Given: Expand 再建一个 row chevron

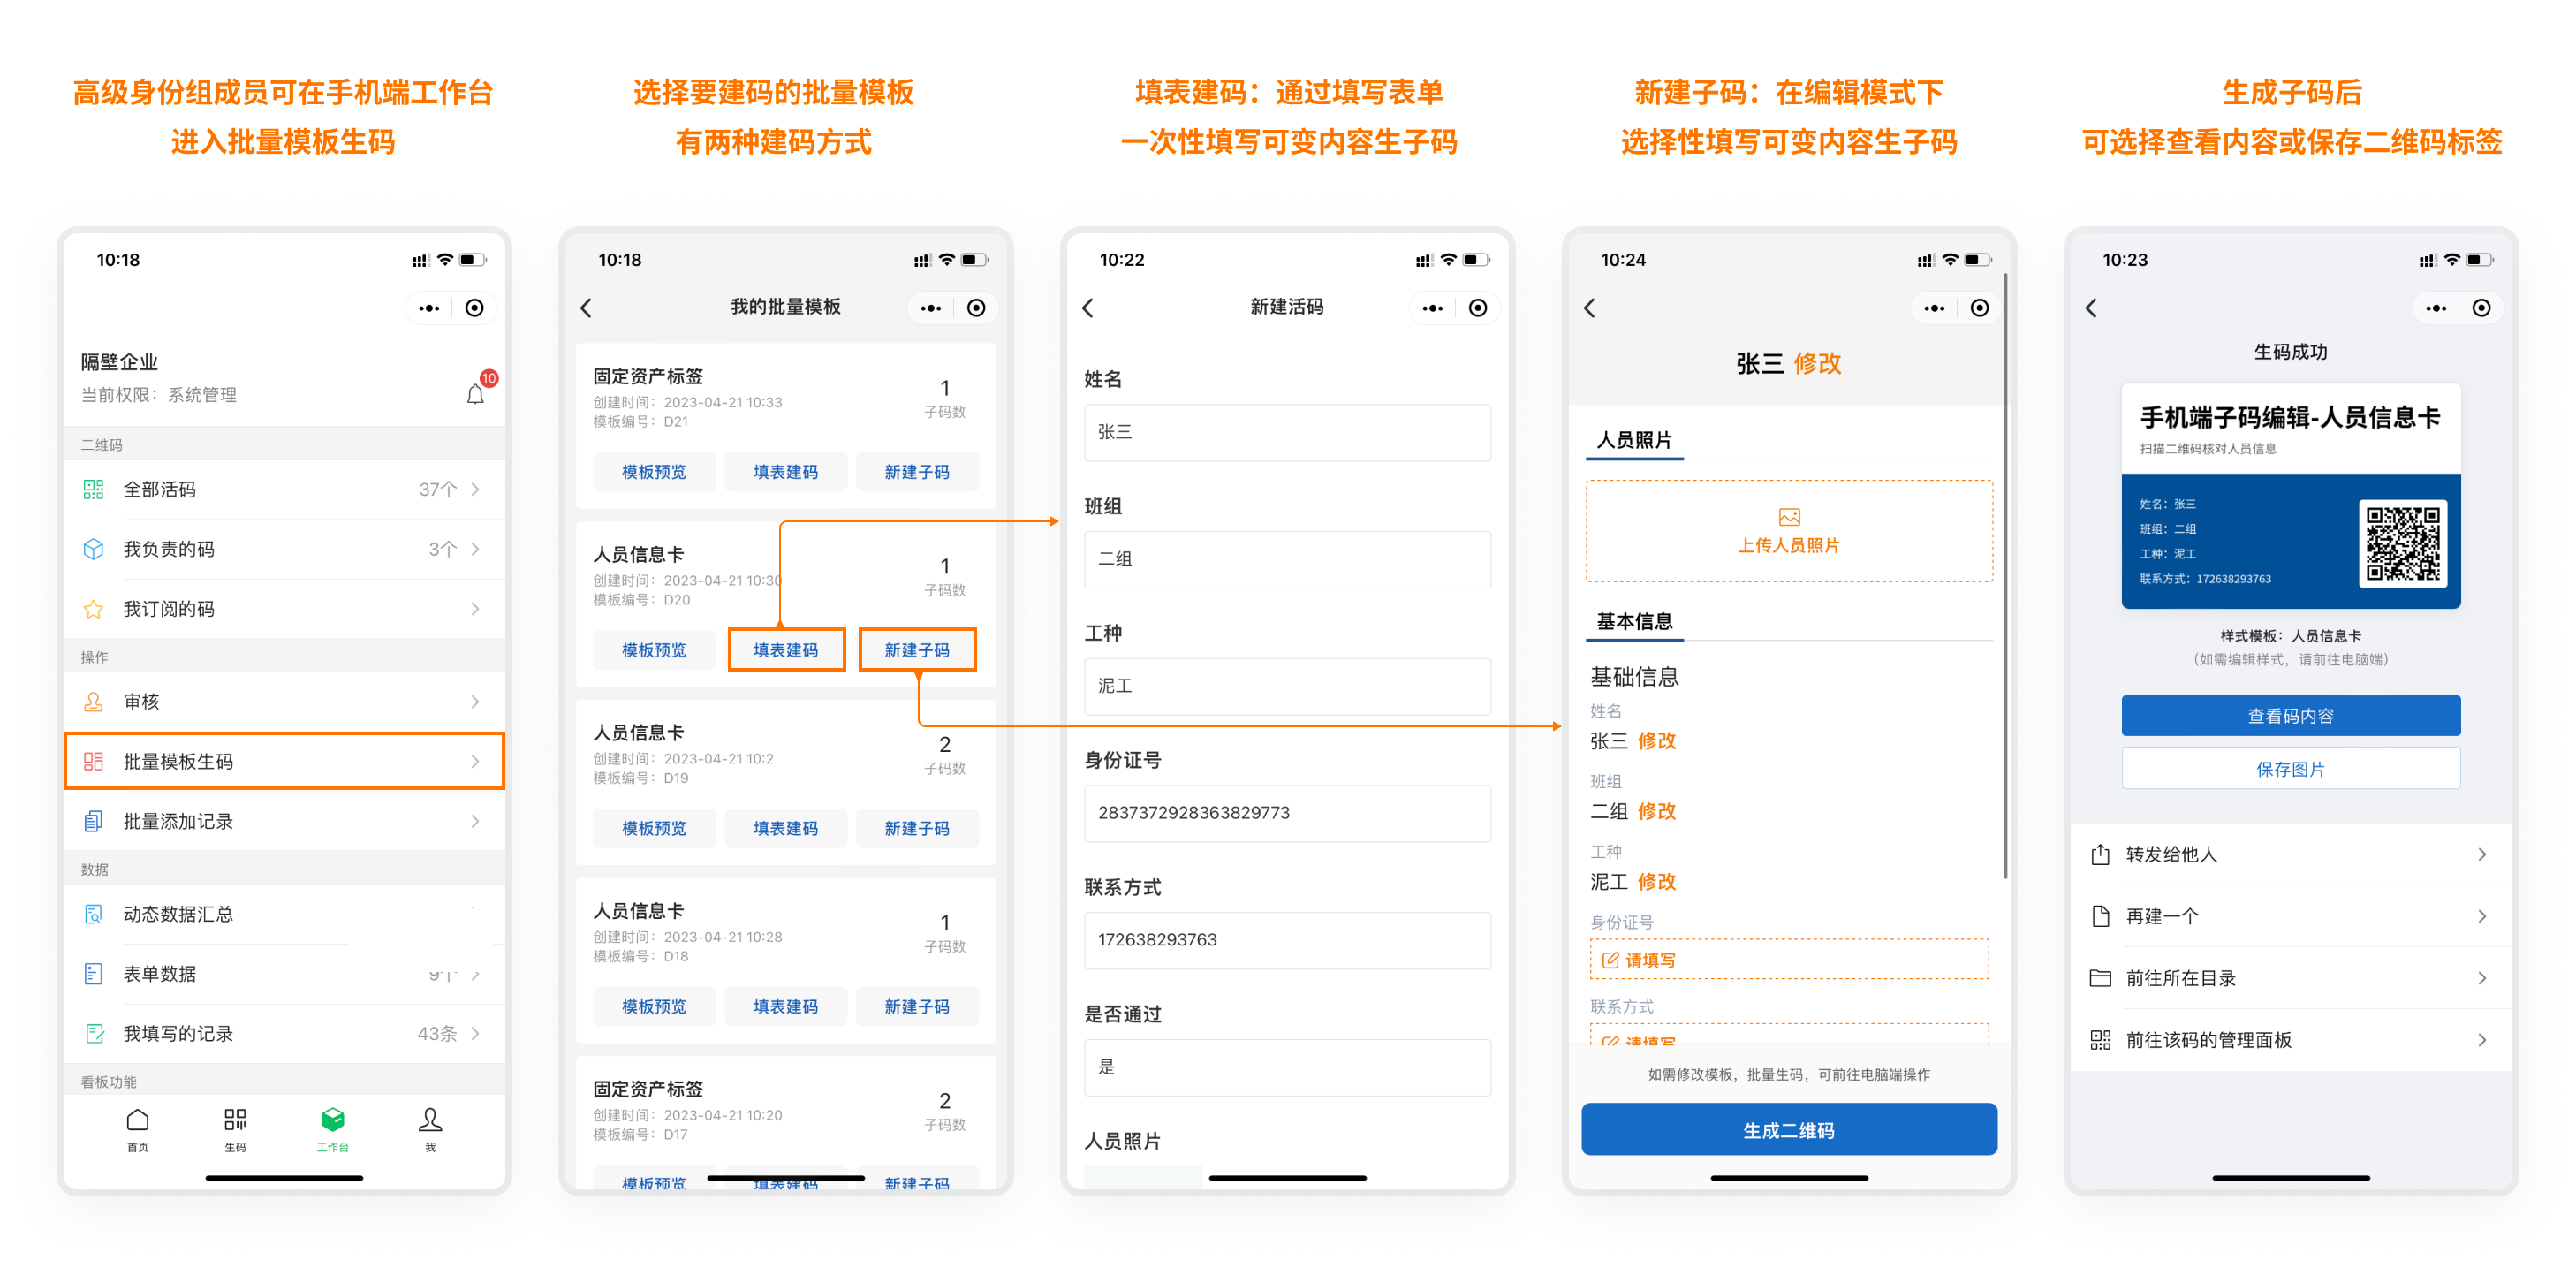Looking at the screenshot, I should [x=2483, y=917].
